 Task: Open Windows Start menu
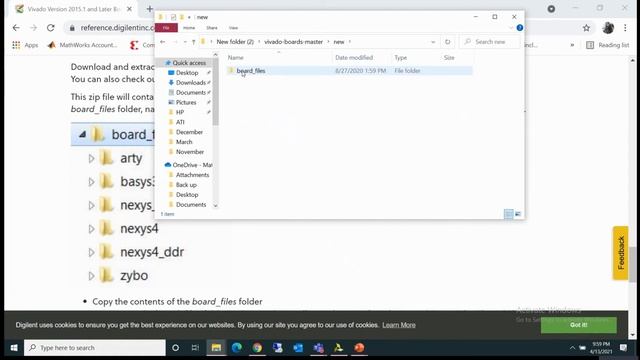[13, 348]
